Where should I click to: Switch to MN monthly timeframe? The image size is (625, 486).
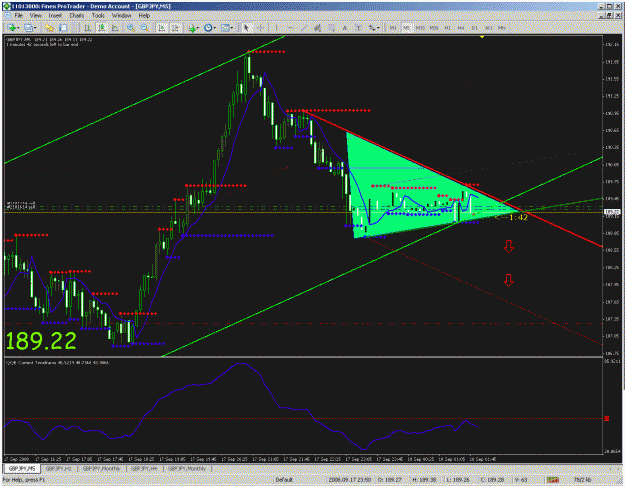tap(502, 28)
